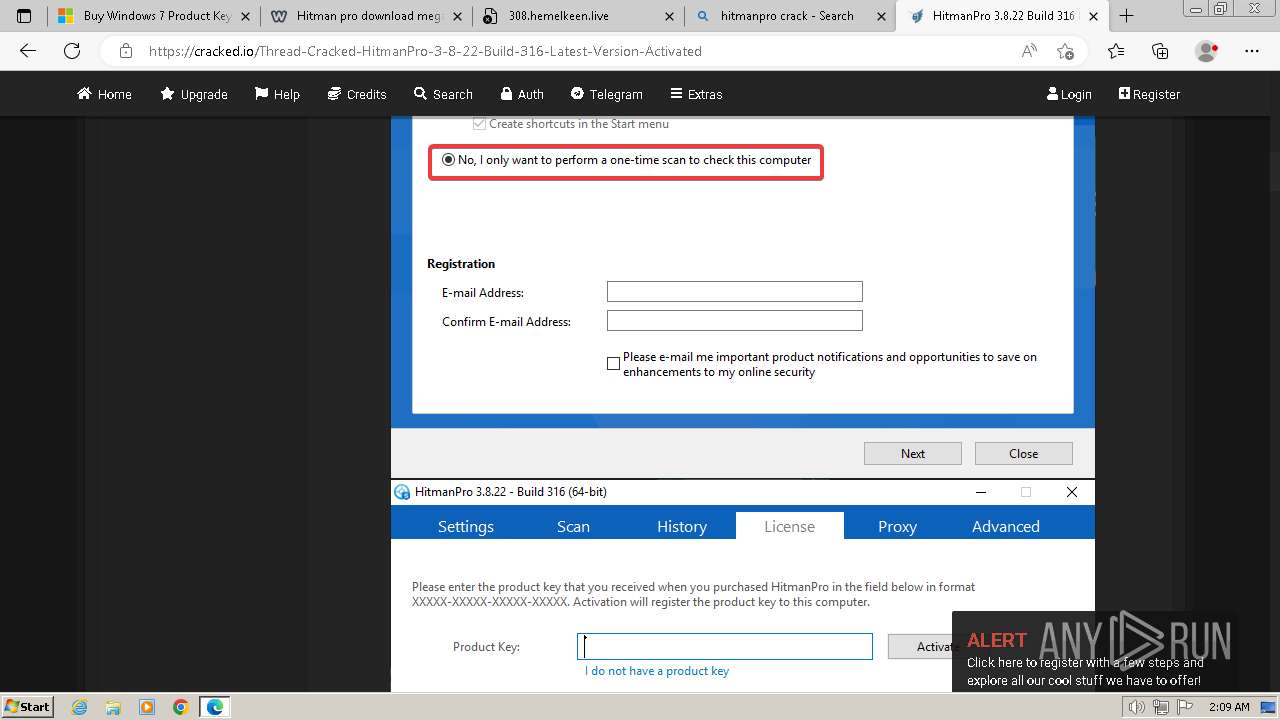Open the Edge tab actions menu icon
The width and height of the screenshot is (1280, 720).
pyautogui.click(x=24, y=16)
